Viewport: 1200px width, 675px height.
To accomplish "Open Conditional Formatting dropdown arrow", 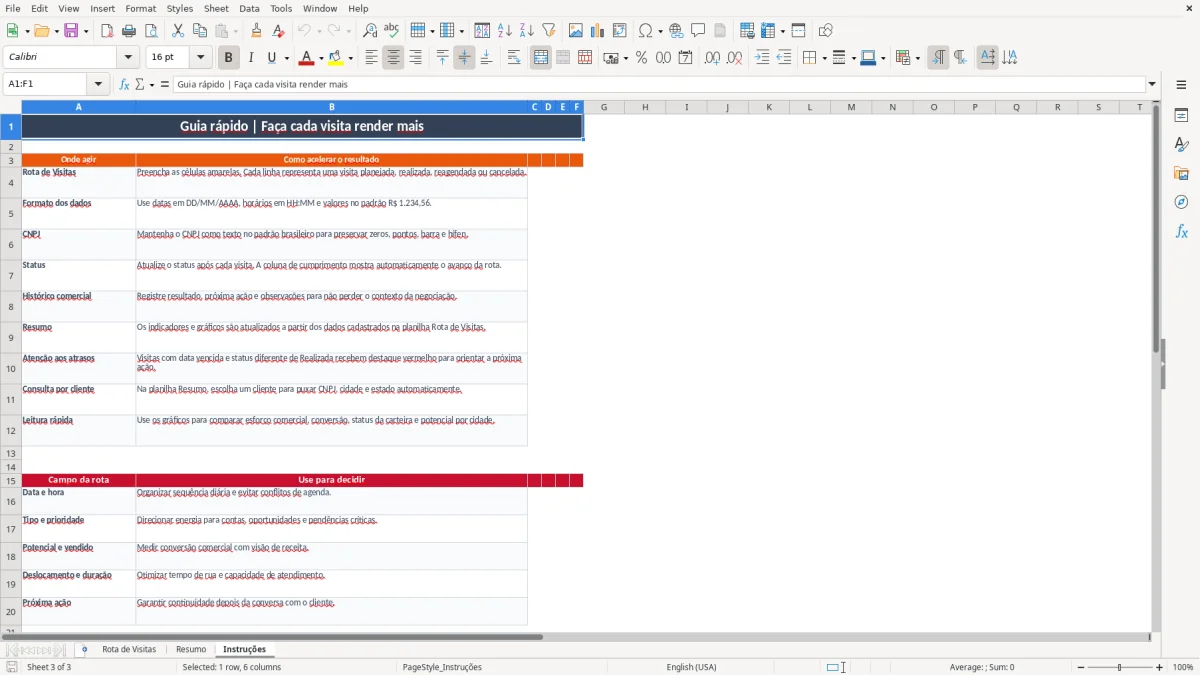I will (917, 58).
